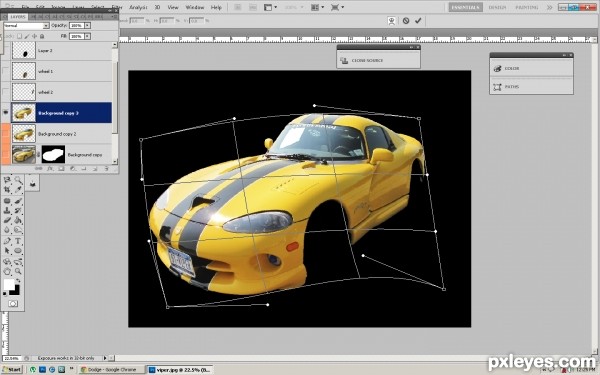Open the zoom level dropdown in application bar
This screenshot has height=375, width=600.
click(x=295, y=7)
